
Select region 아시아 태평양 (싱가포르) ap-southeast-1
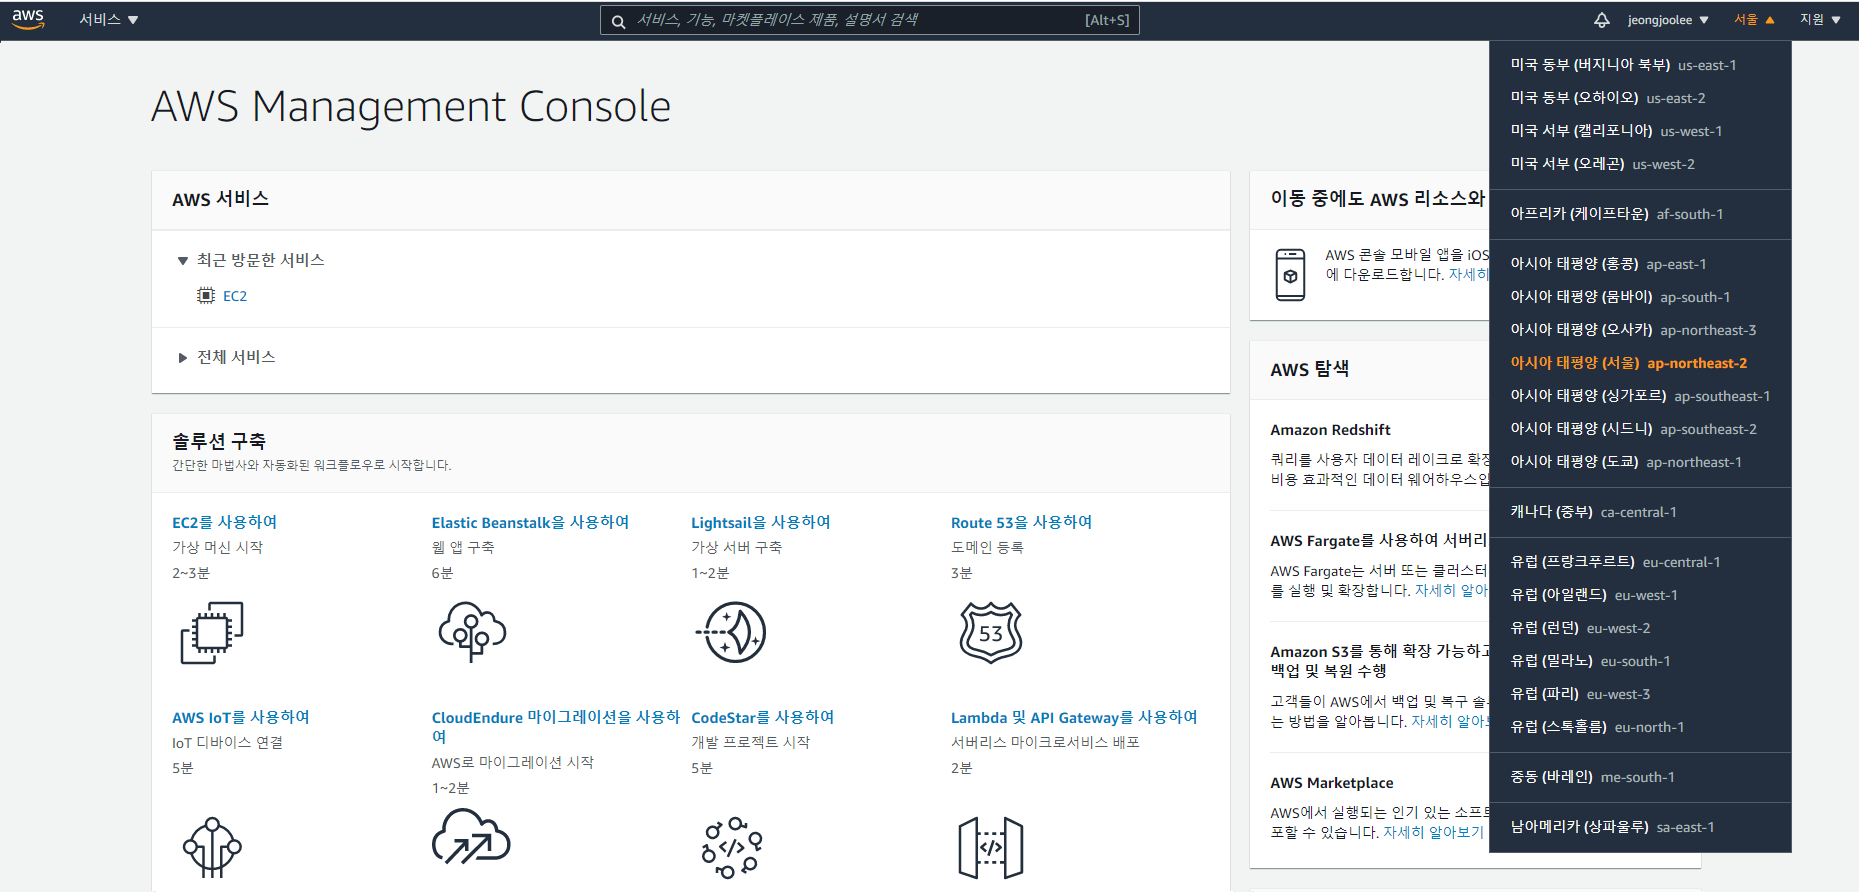[1640, 396]
